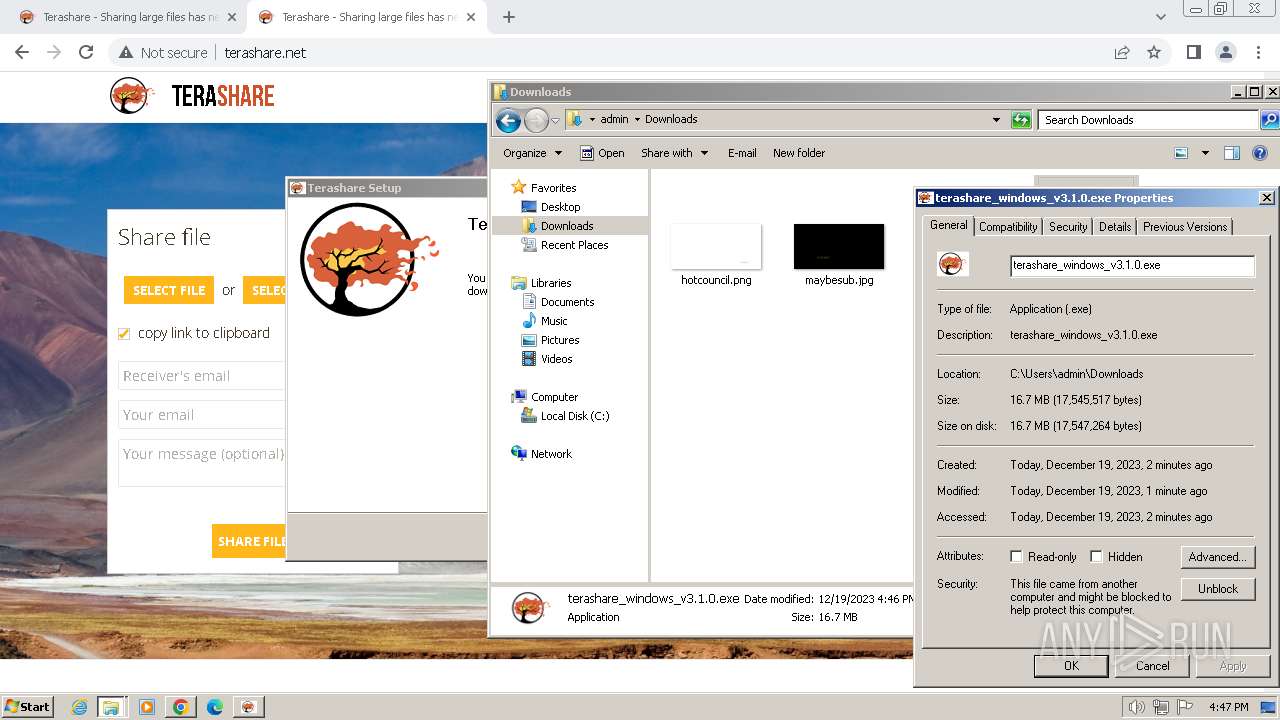Focus the Search Downloads box
The width and height of the screenshot is (1280, 720).
click(1148, 120)
